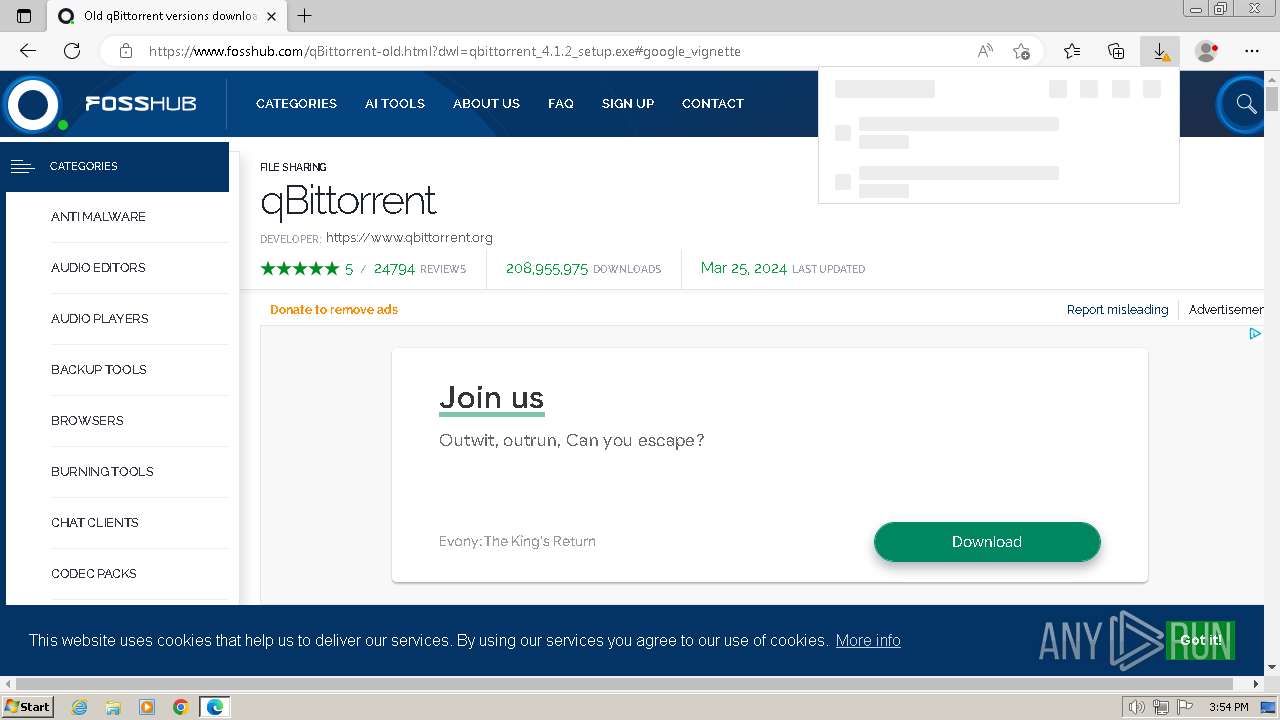Go to SIGN UP page
Screen dimensions: 1280x720
point(628,103)
